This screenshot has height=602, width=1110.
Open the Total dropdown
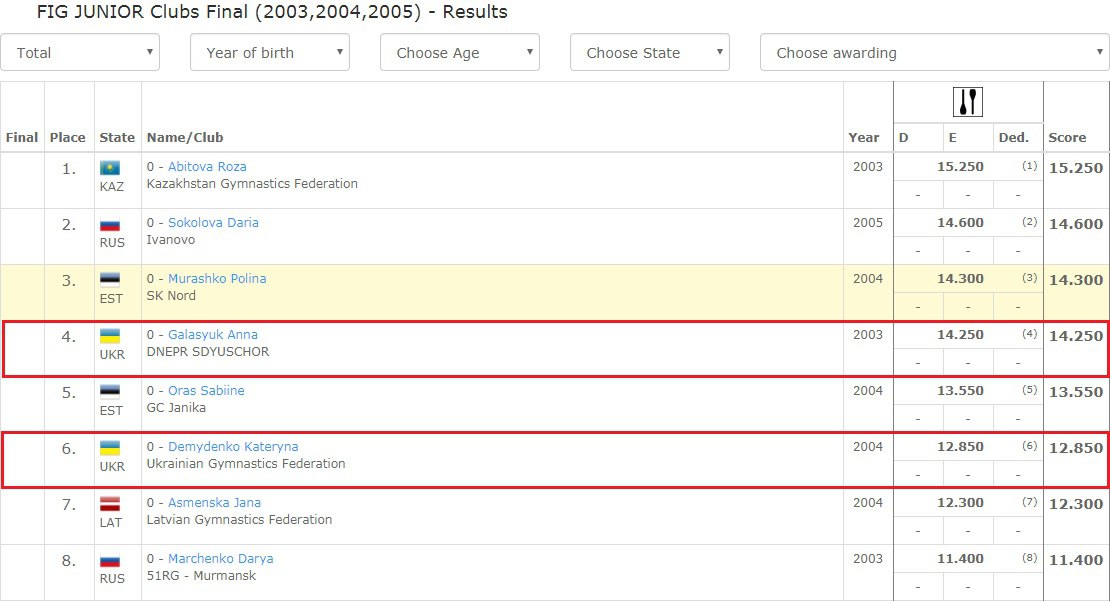pos(80,53)
